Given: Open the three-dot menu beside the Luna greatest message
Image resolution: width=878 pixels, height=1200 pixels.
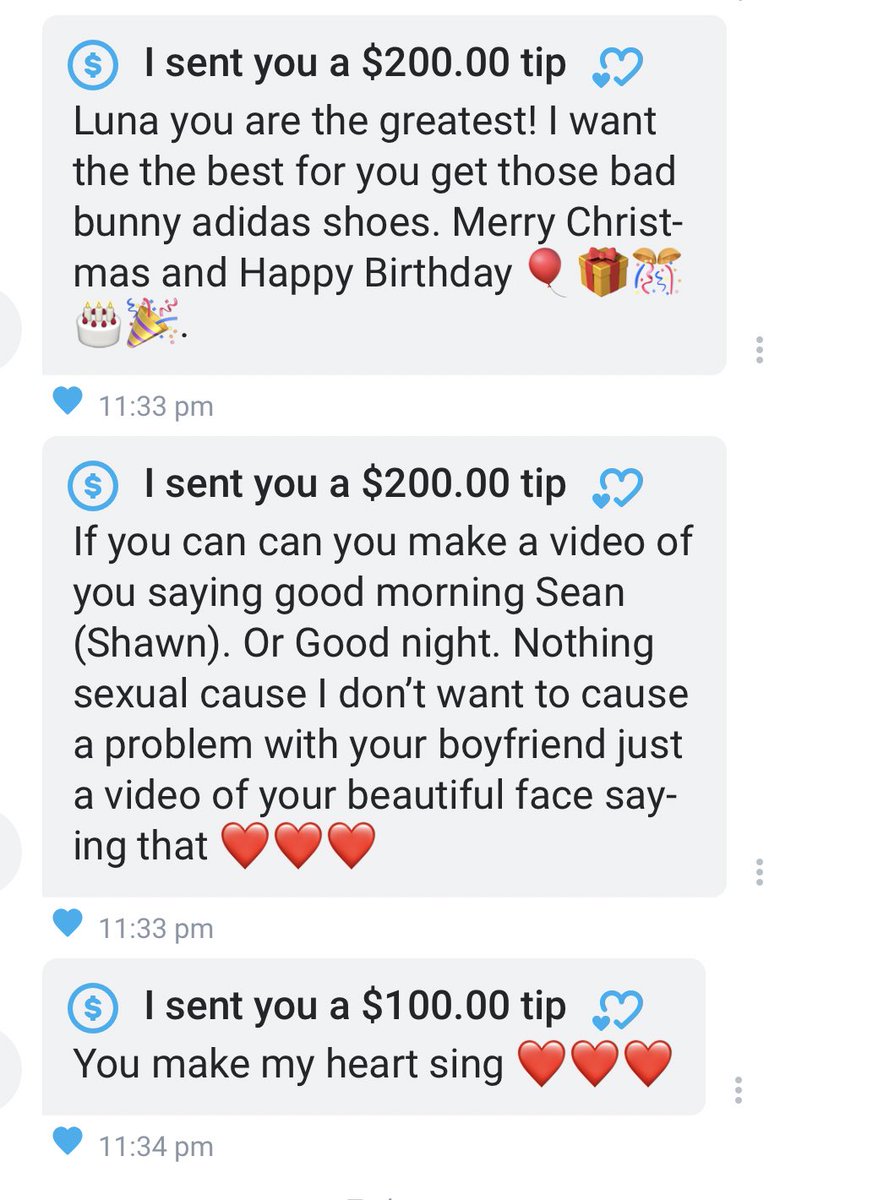Looking at the screenshot, I should pos(760,350).
